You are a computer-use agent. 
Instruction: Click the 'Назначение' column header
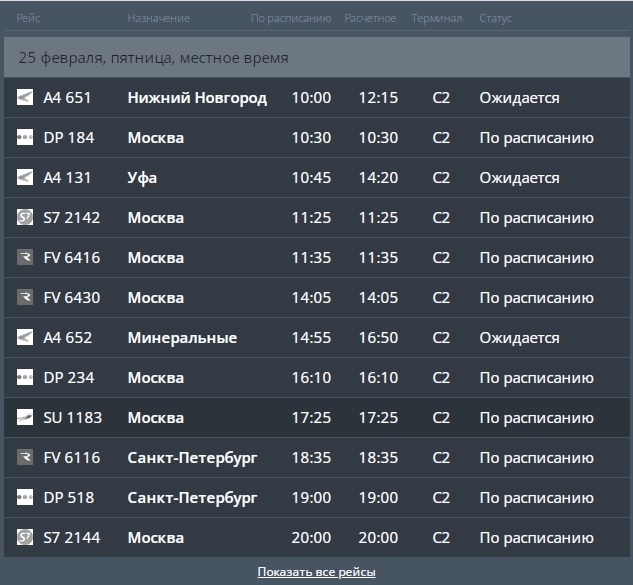coord(158,18)
